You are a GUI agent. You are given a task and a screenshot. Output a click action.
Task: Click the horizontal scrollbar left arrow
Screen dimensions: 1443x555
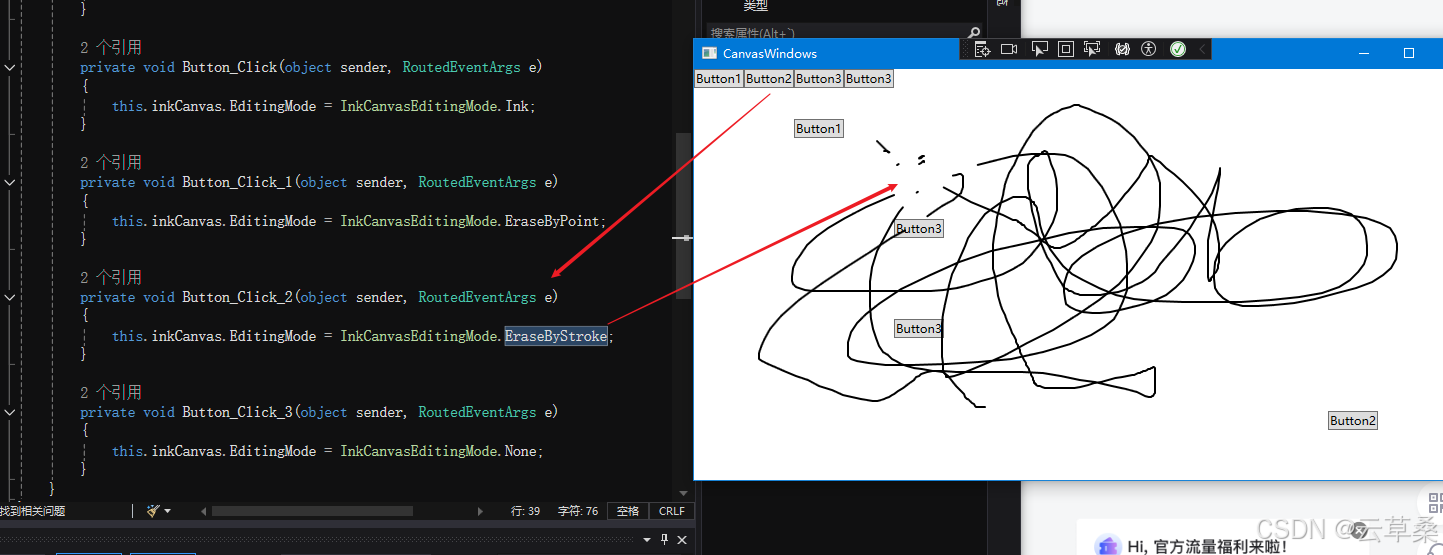[x=204, y=511]
